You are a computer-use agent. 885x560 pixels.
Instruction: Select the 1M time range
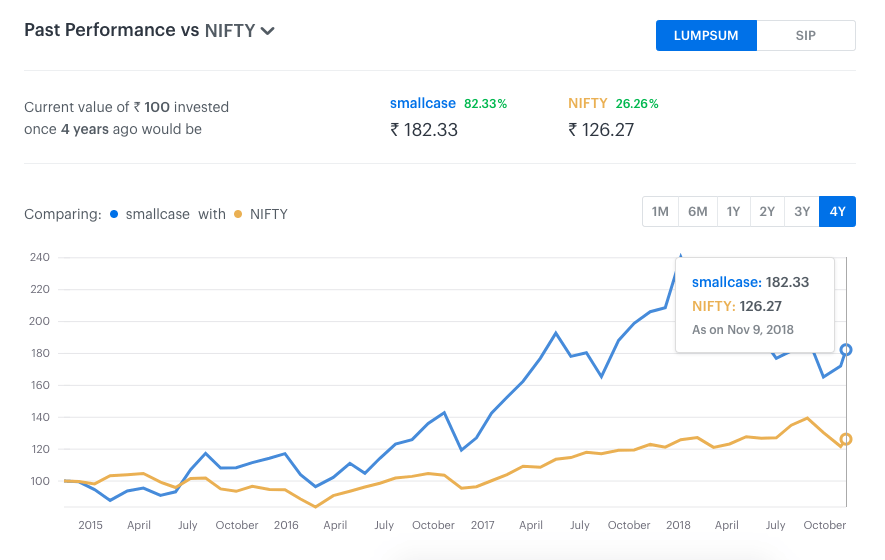(660, 212)
